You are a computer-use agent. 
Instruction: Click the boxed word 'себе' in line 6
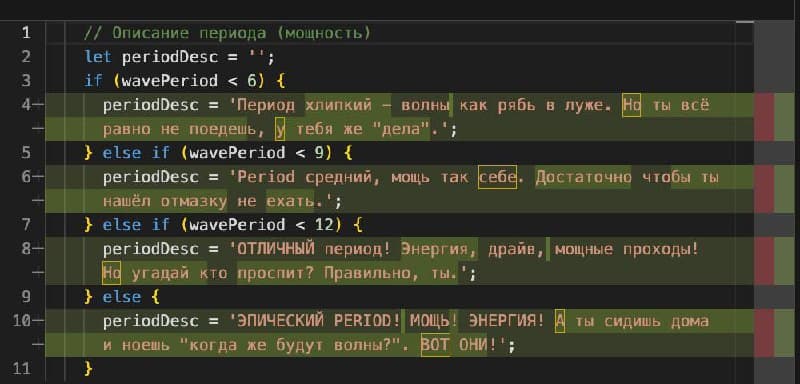point(497,177)
